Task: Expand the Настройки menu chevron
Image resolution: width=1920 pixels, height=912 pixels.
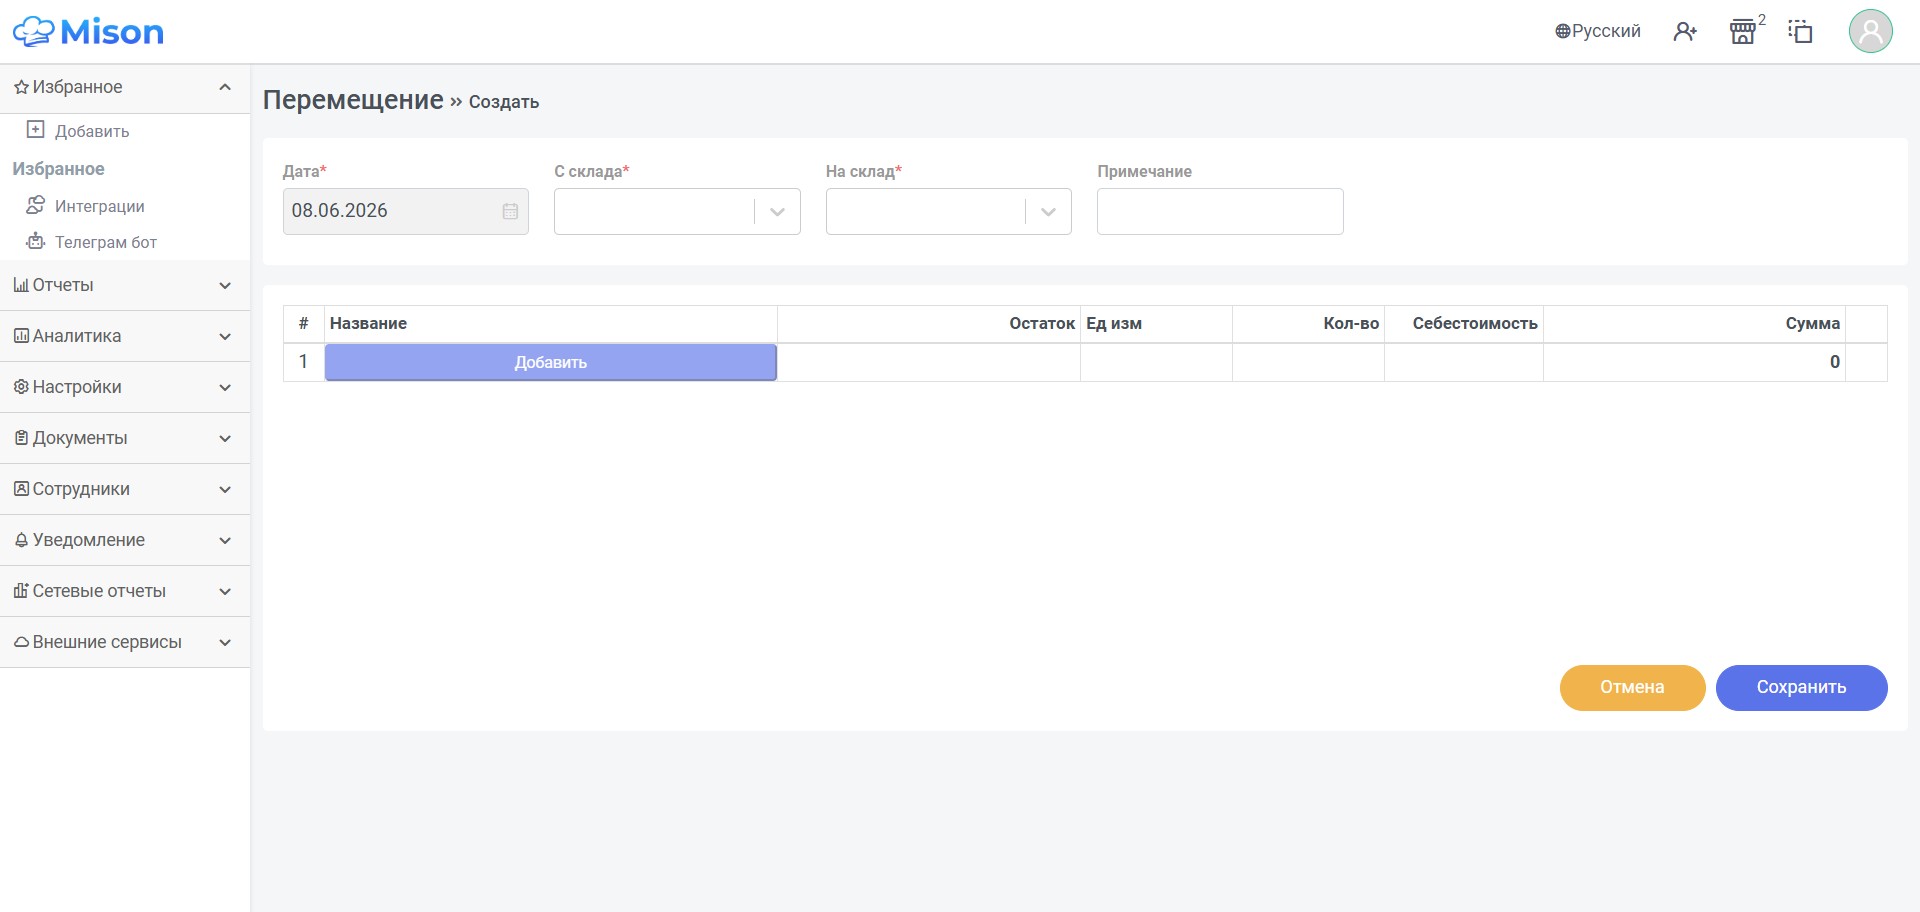Action: pyautogui.click(x=225, y=388)
